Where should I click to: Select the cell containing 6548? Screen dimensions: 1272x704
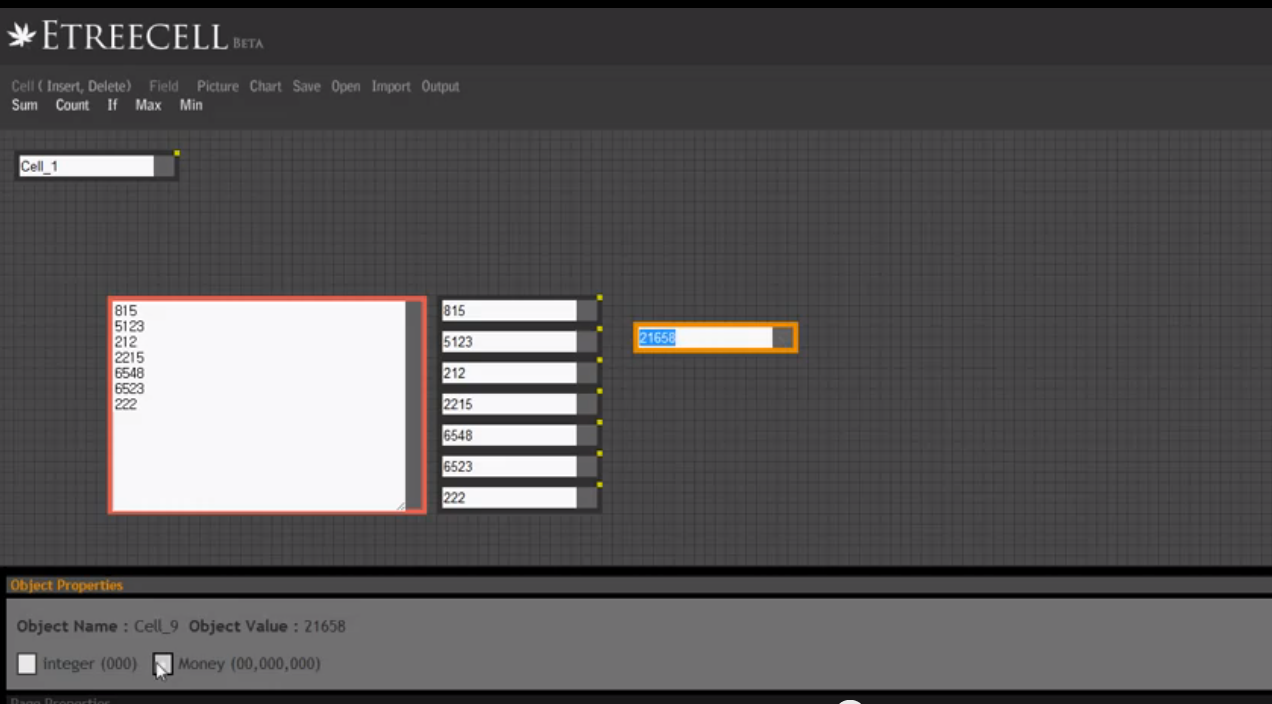tap(509, 435)
